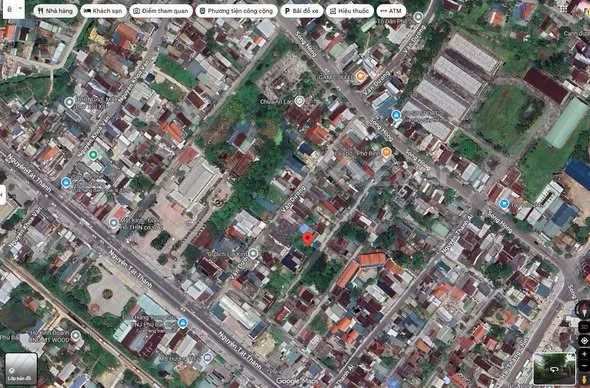Filter map by Nhà hàng restaurants

[x=55, y=11]
